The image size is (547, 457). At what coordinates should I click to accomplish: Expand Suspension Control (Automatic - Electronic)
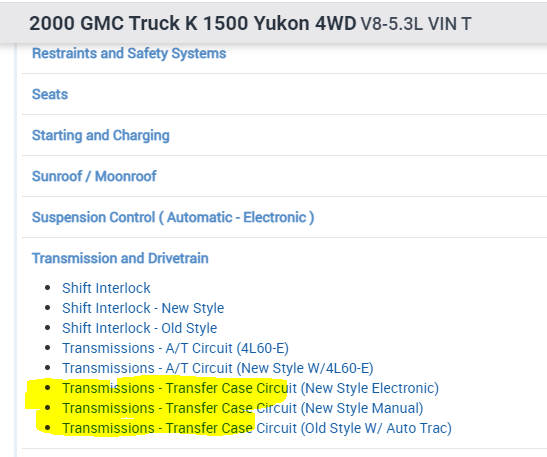click(x=173, y=217)
